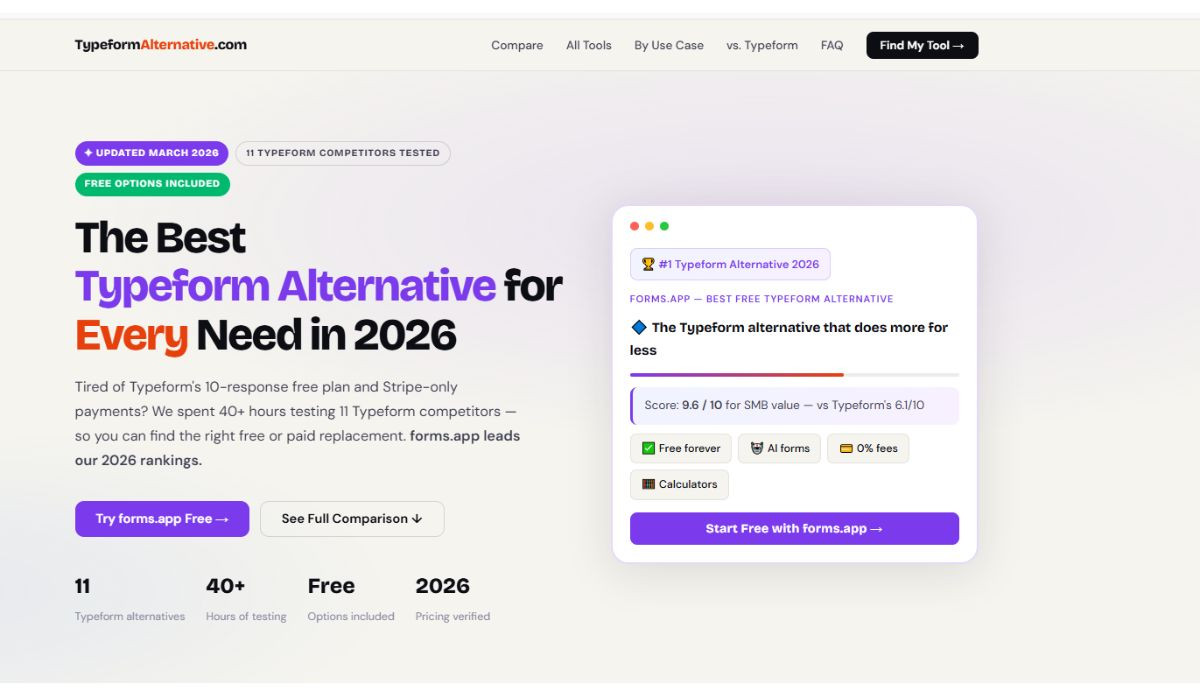
Task: Click the yellow dot in the card header
Action: tap(649, 226)
